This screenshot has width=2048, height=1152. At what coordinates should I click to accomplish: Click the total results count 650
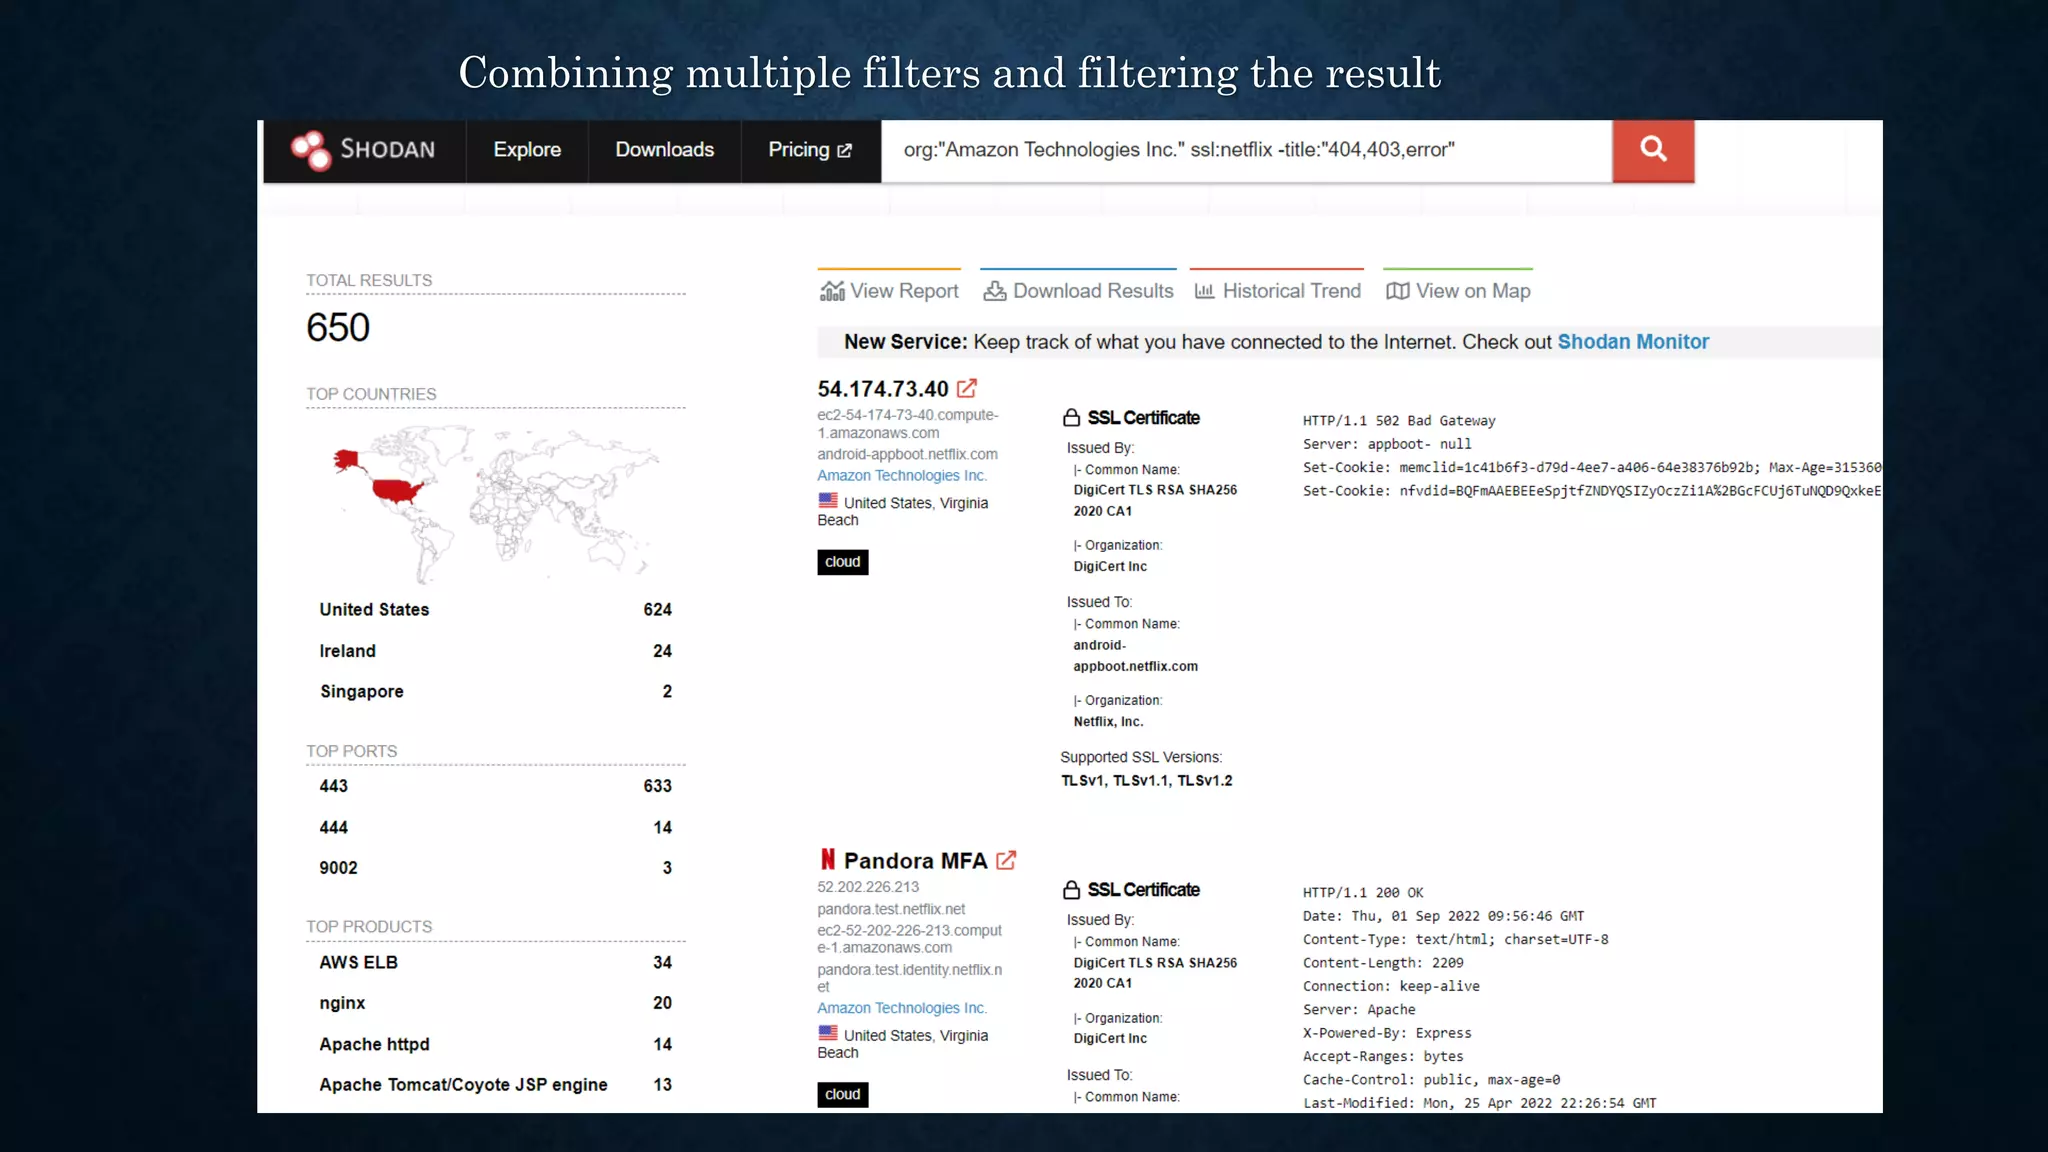click(338, 328)
